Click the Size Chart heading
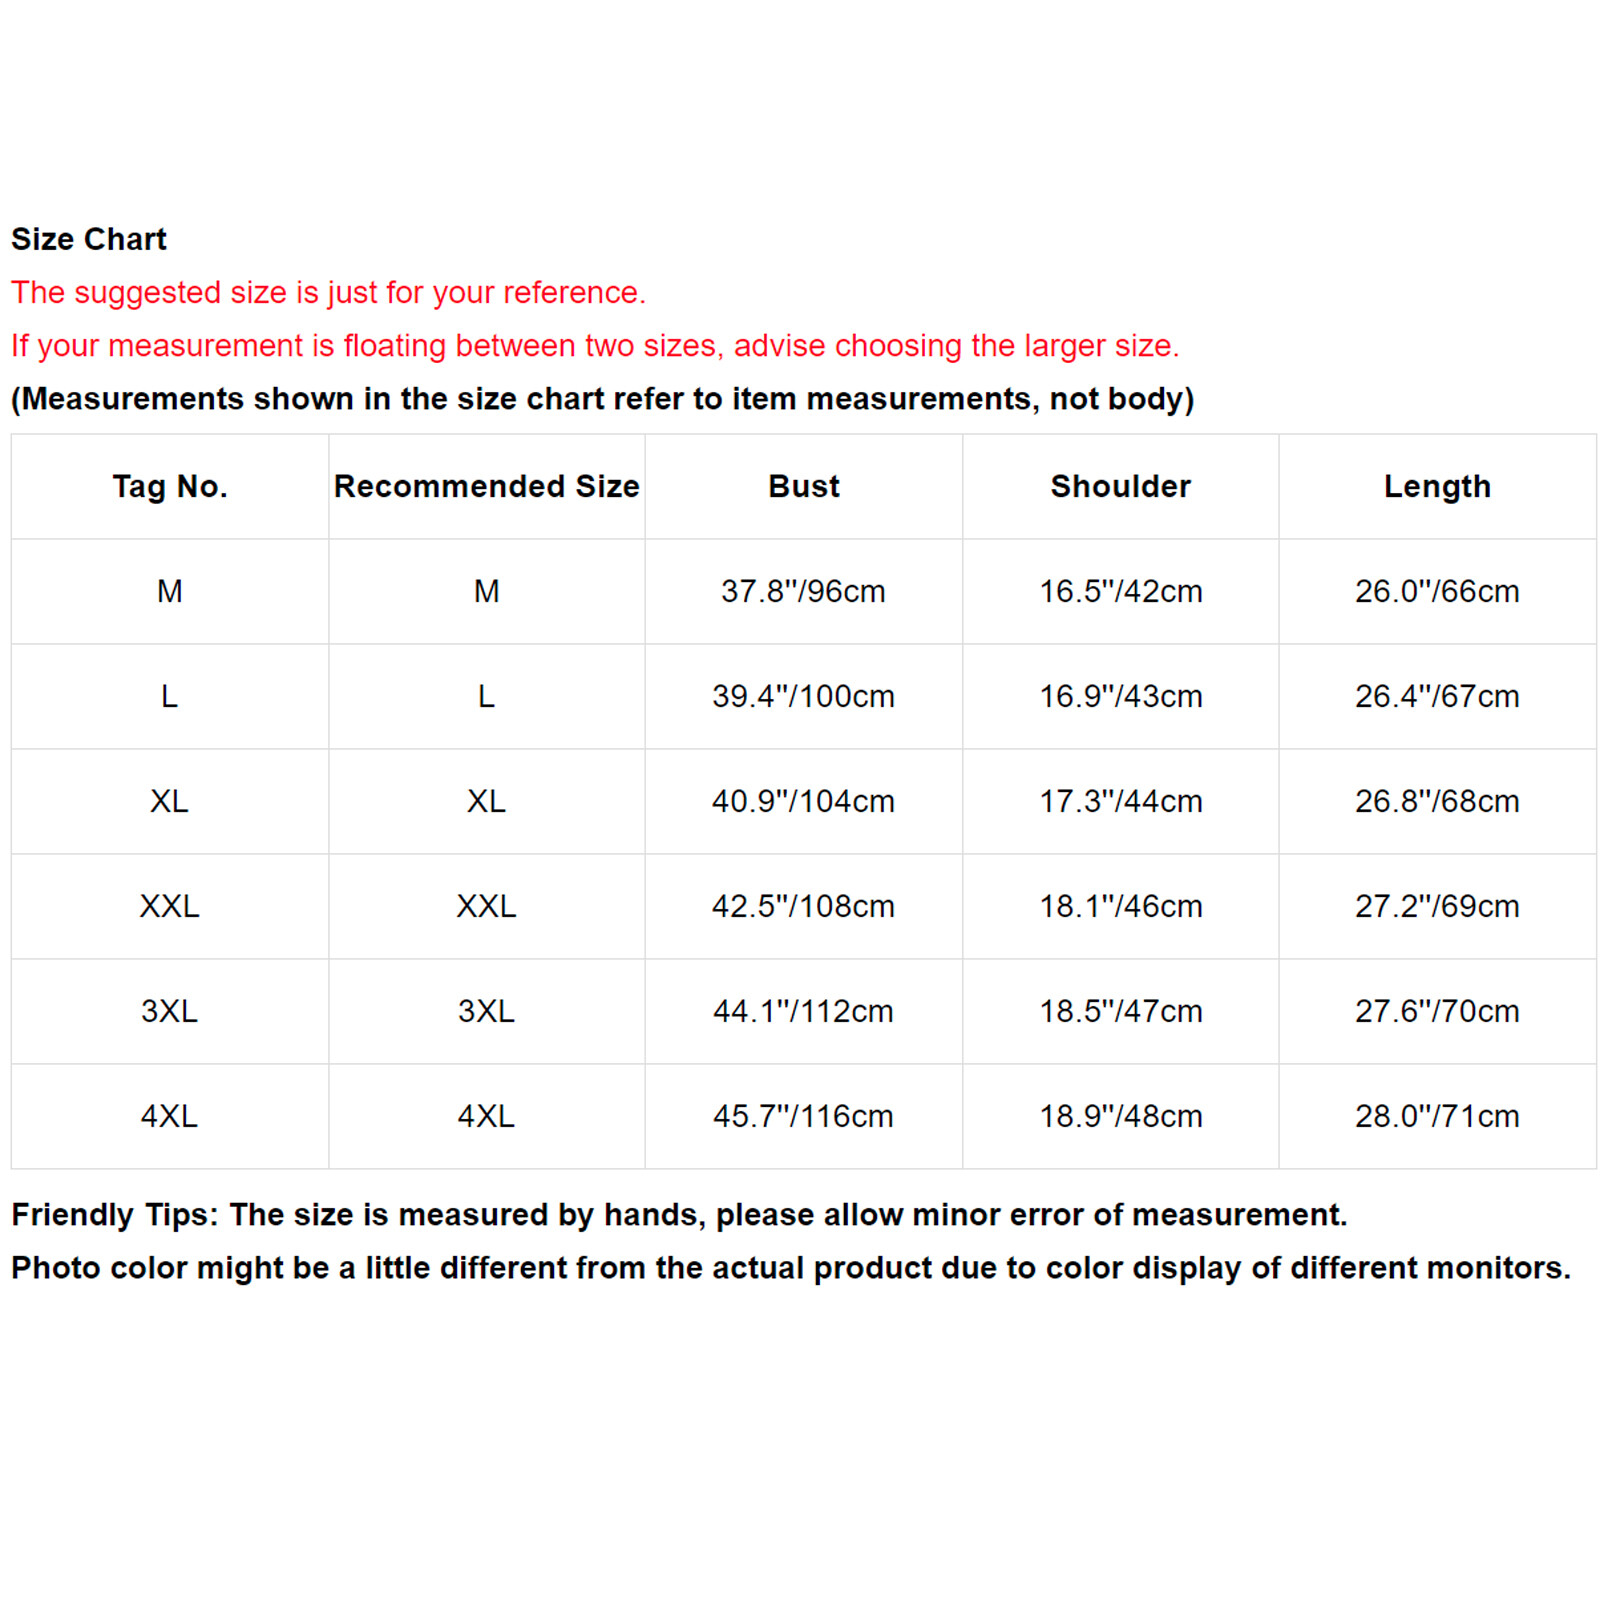Screen dimensions: 1600x1600 point(89,239)
